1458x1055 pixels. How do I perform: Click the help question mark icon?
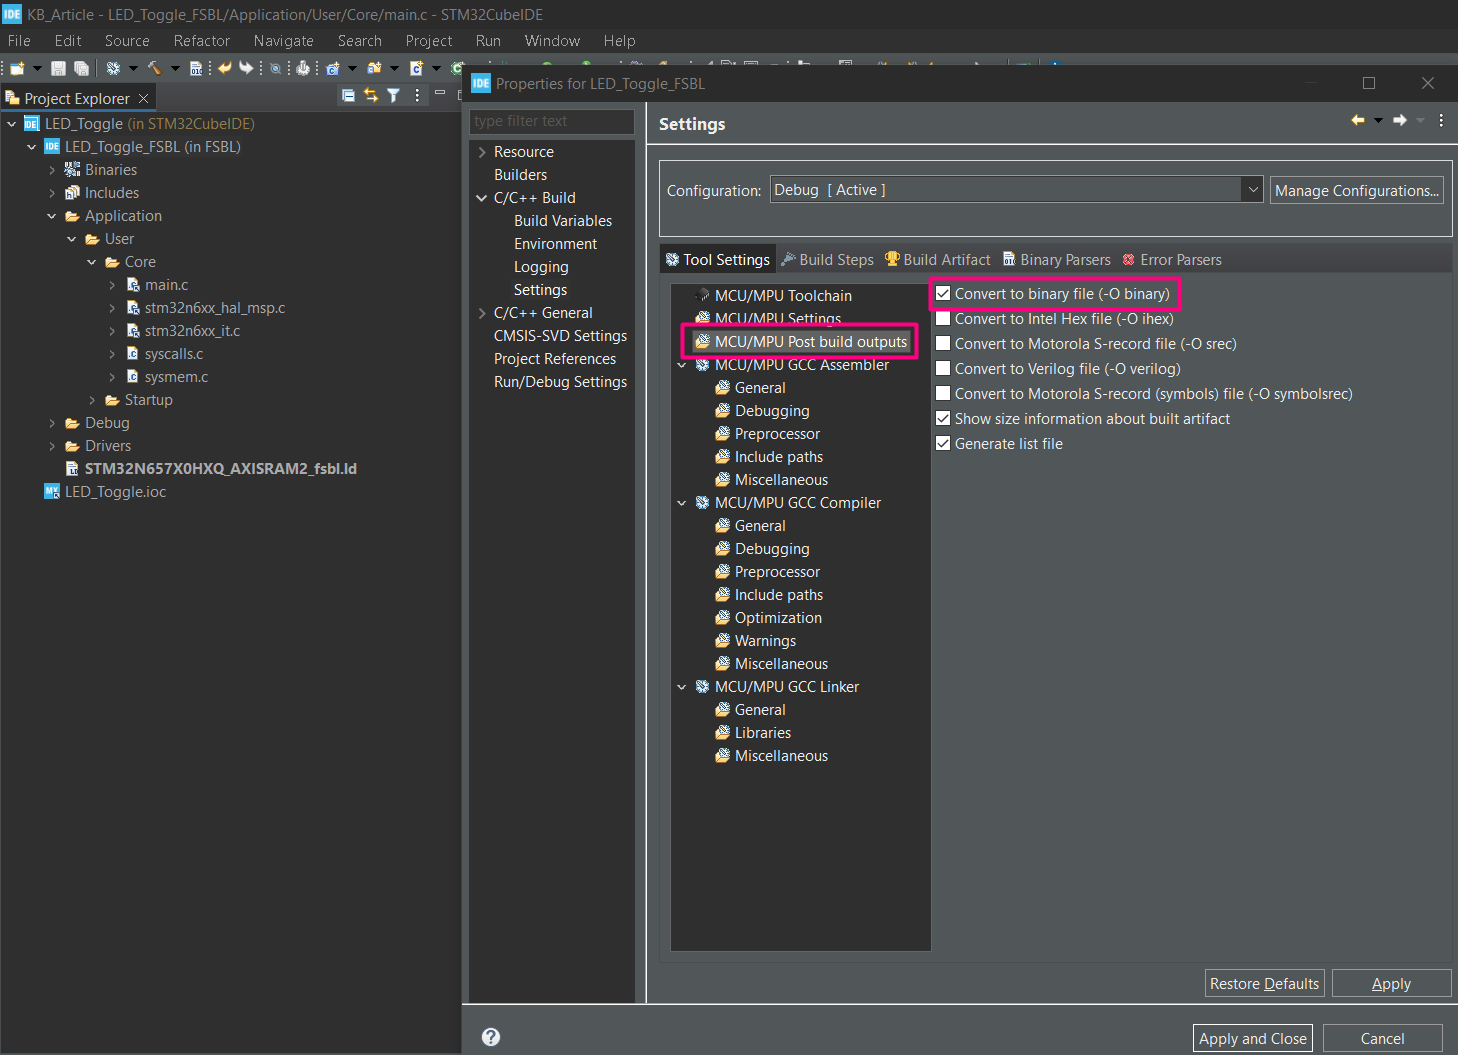(490, 1037)
